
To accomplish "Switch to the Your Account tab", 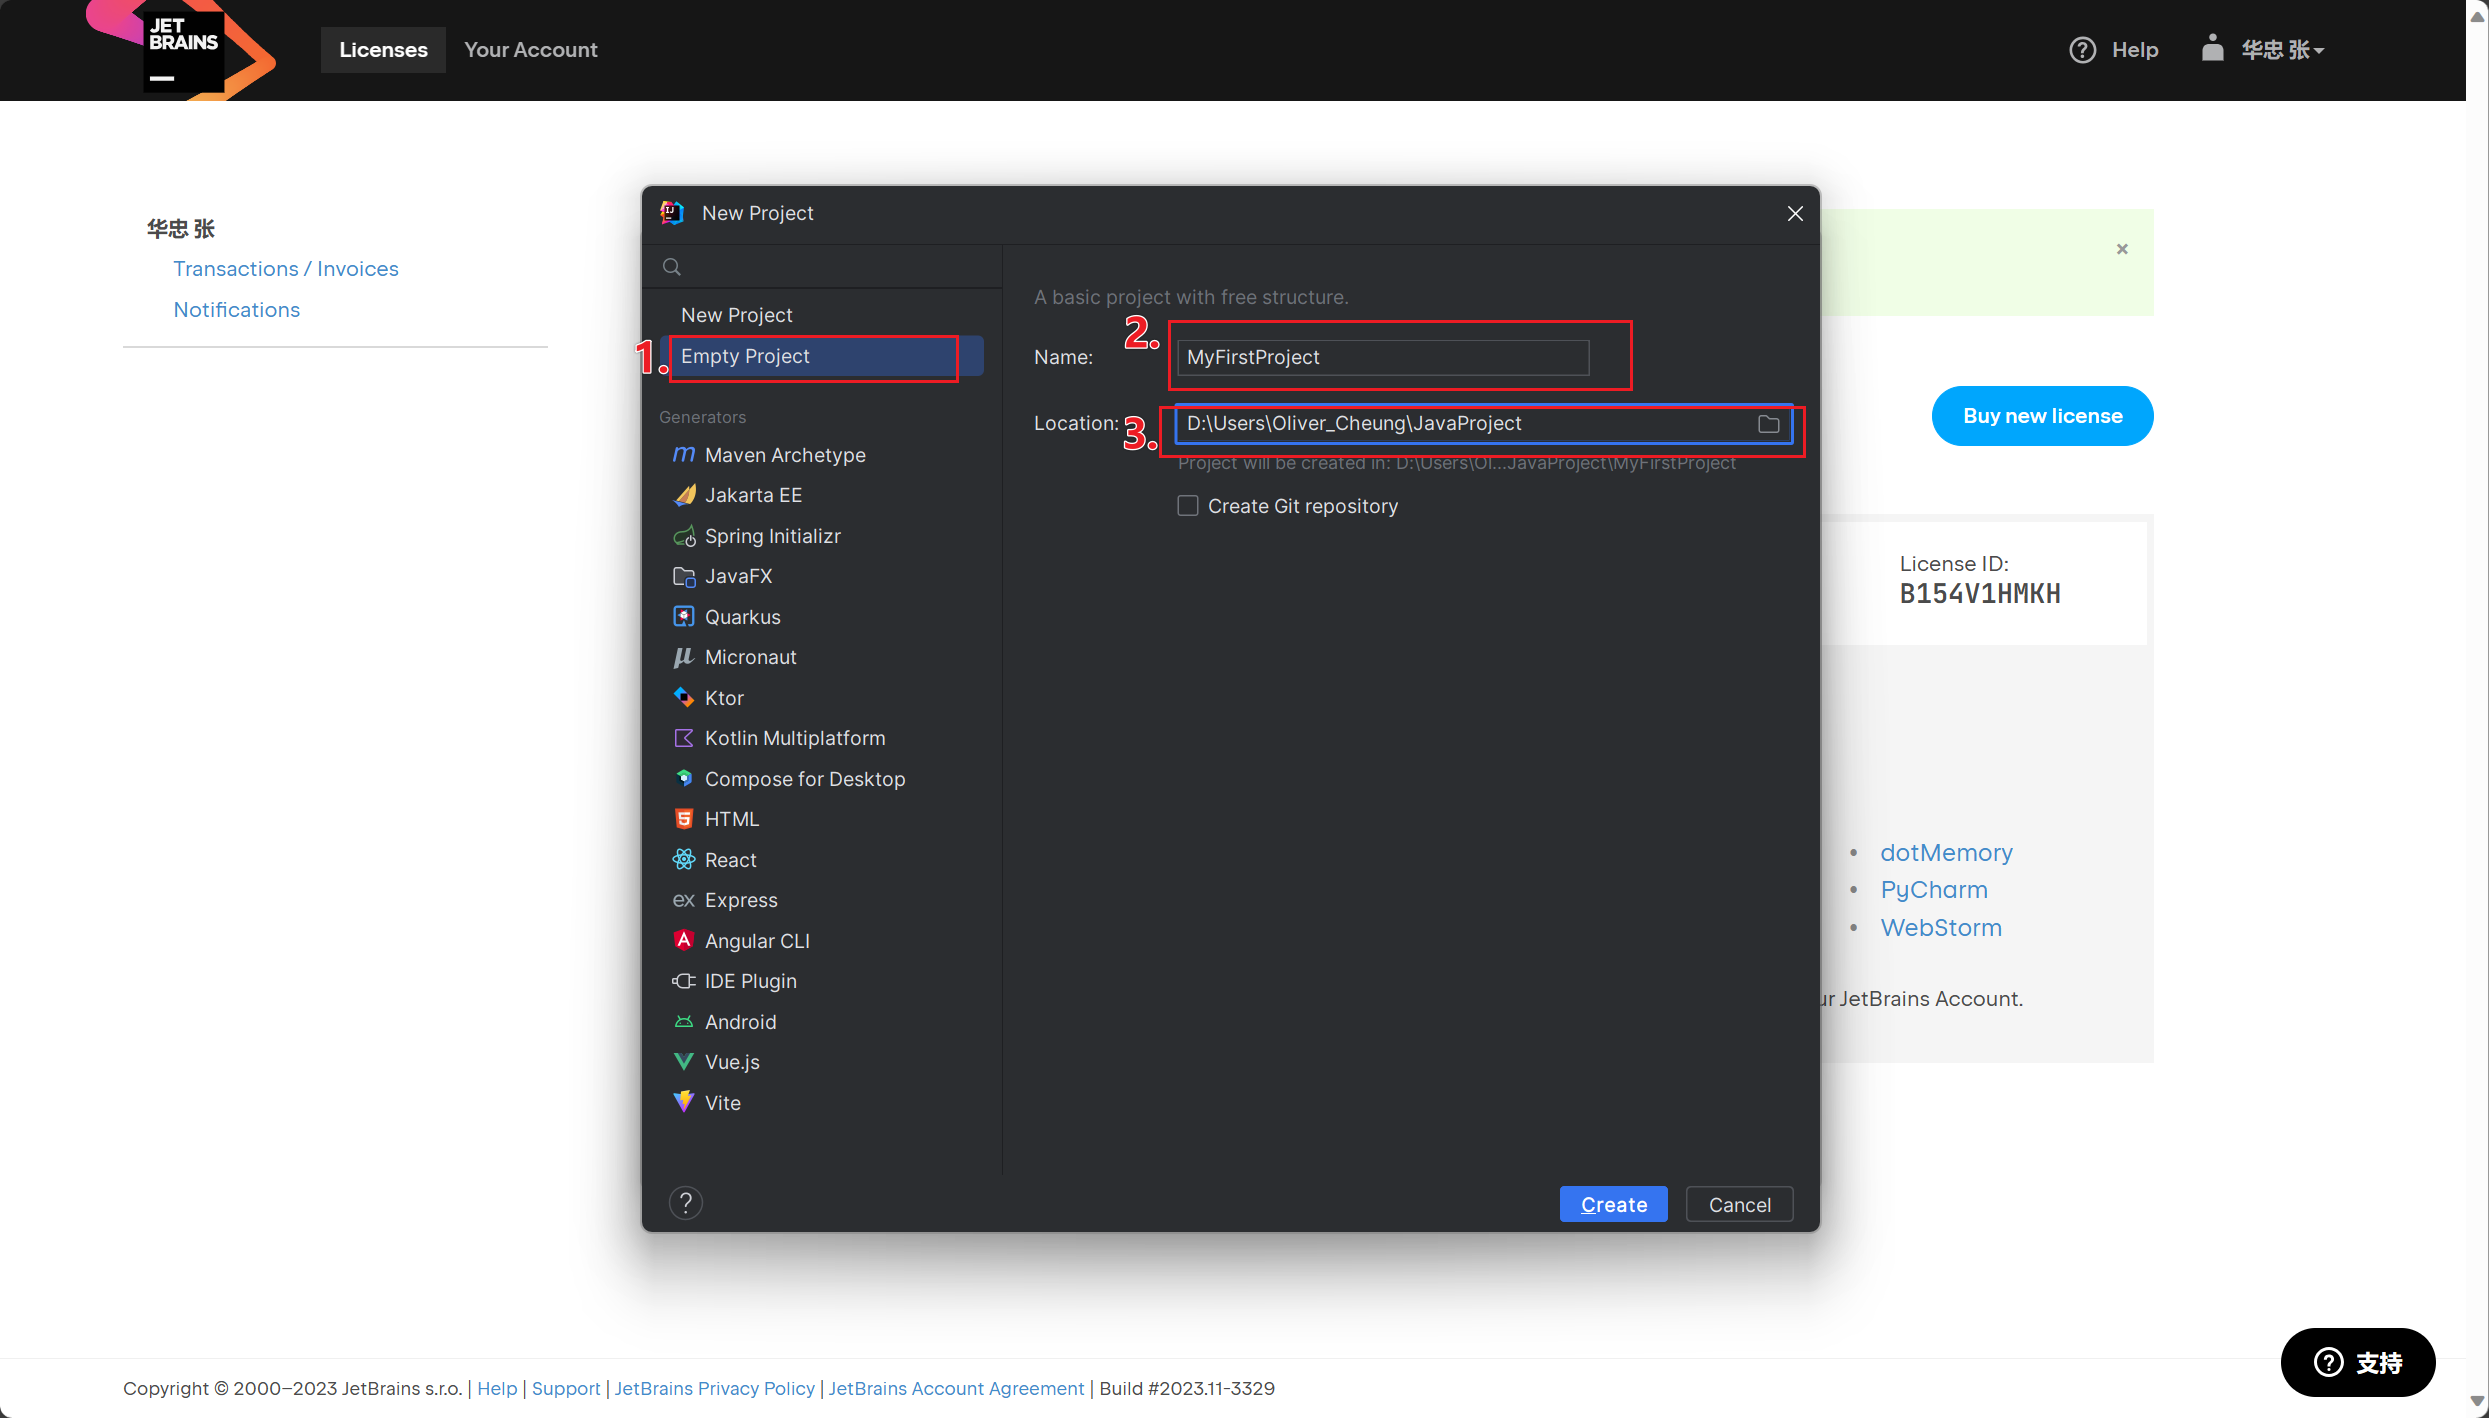I will pyautogui.click(x=530, y=50).
